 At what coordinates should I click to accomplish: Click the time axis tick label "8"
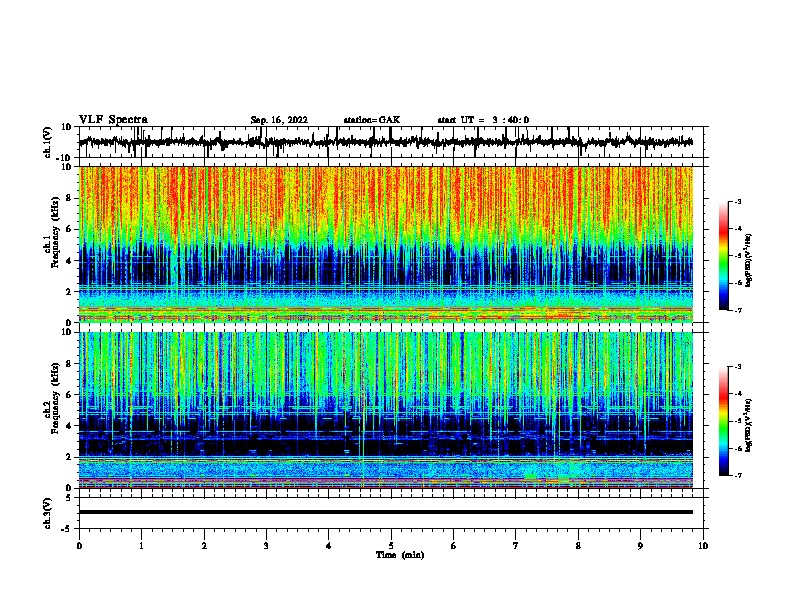[x=578, y=546]
